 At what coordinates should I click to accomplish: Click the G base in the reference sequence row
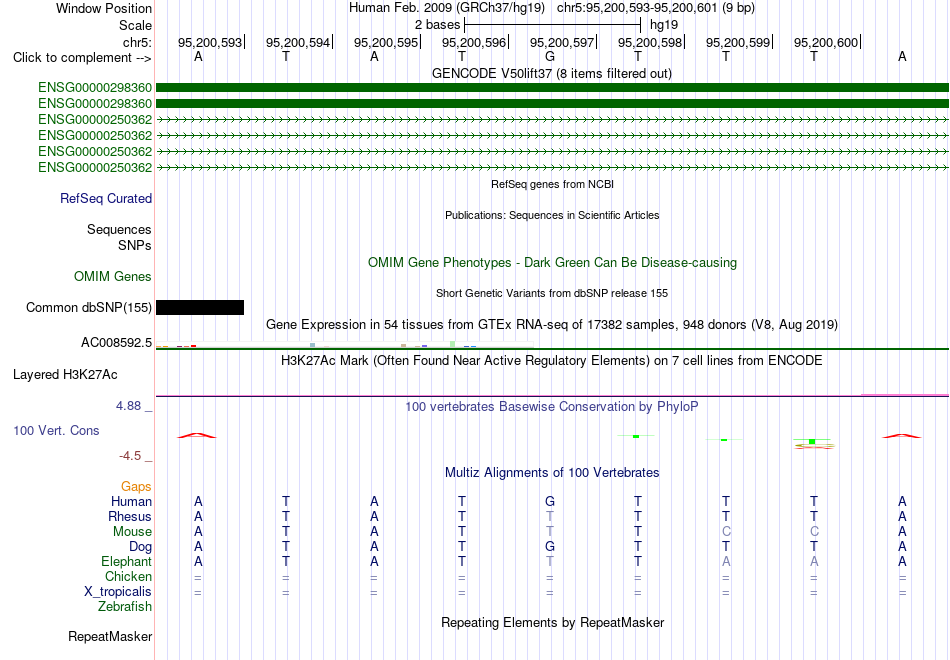pos(550,56)
